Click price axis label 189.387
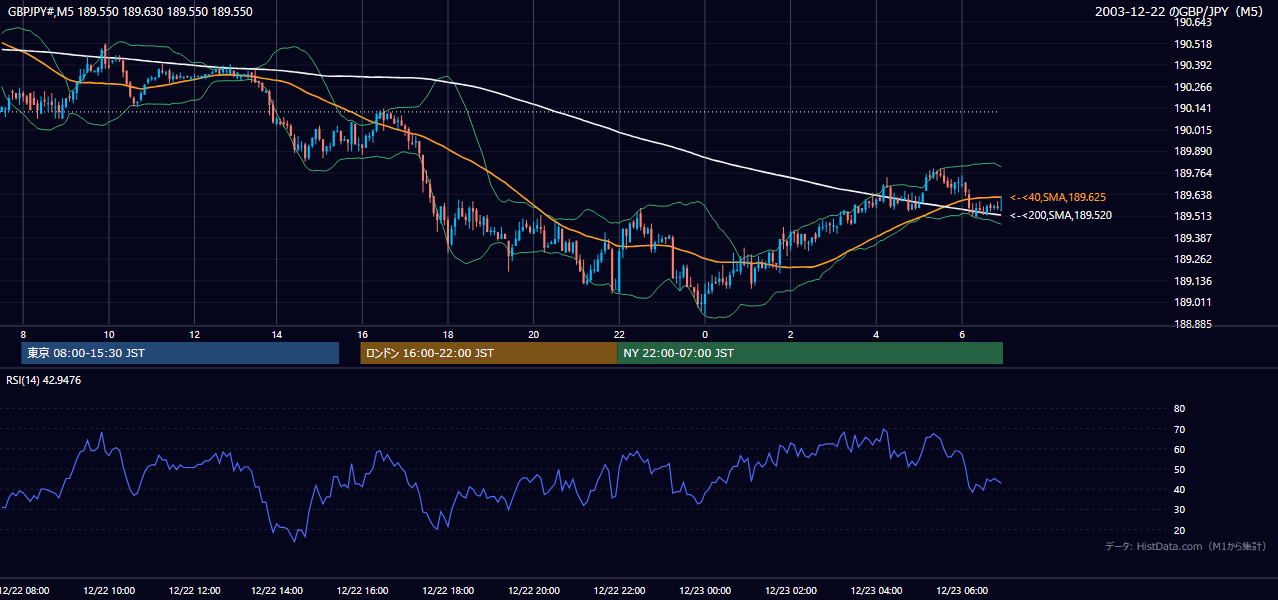 (x=1193, y=238)
